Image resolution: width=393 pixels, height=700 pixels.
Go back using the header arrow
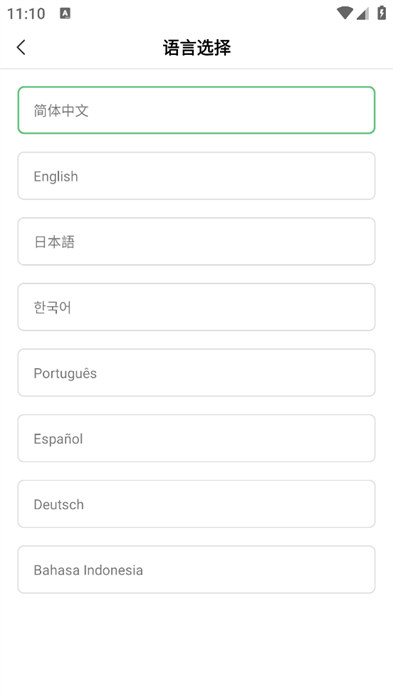[21, 47]
